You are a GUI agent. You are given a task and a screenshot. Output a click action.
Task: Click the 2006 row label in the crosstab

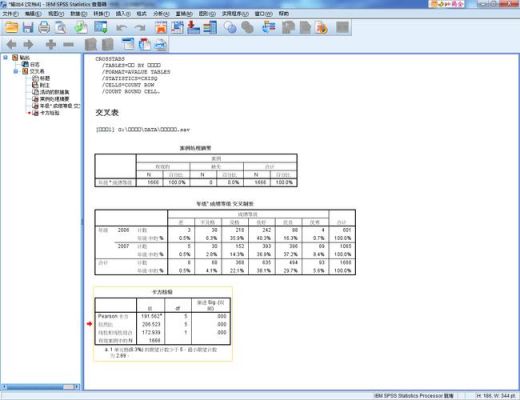(x=123, y=230)
